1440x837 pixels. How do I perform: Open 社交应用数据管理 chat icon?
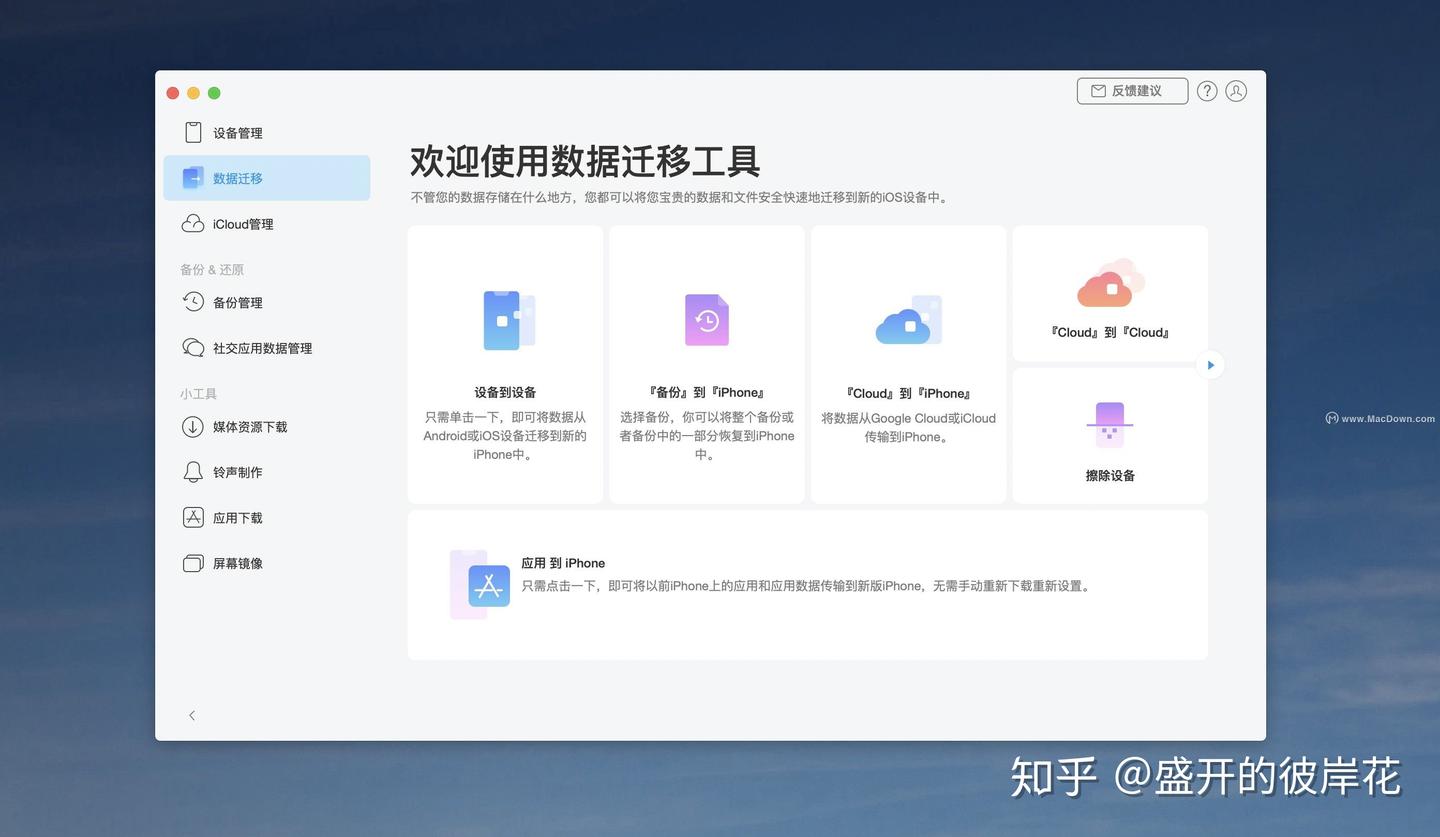[x=193, y=347]
